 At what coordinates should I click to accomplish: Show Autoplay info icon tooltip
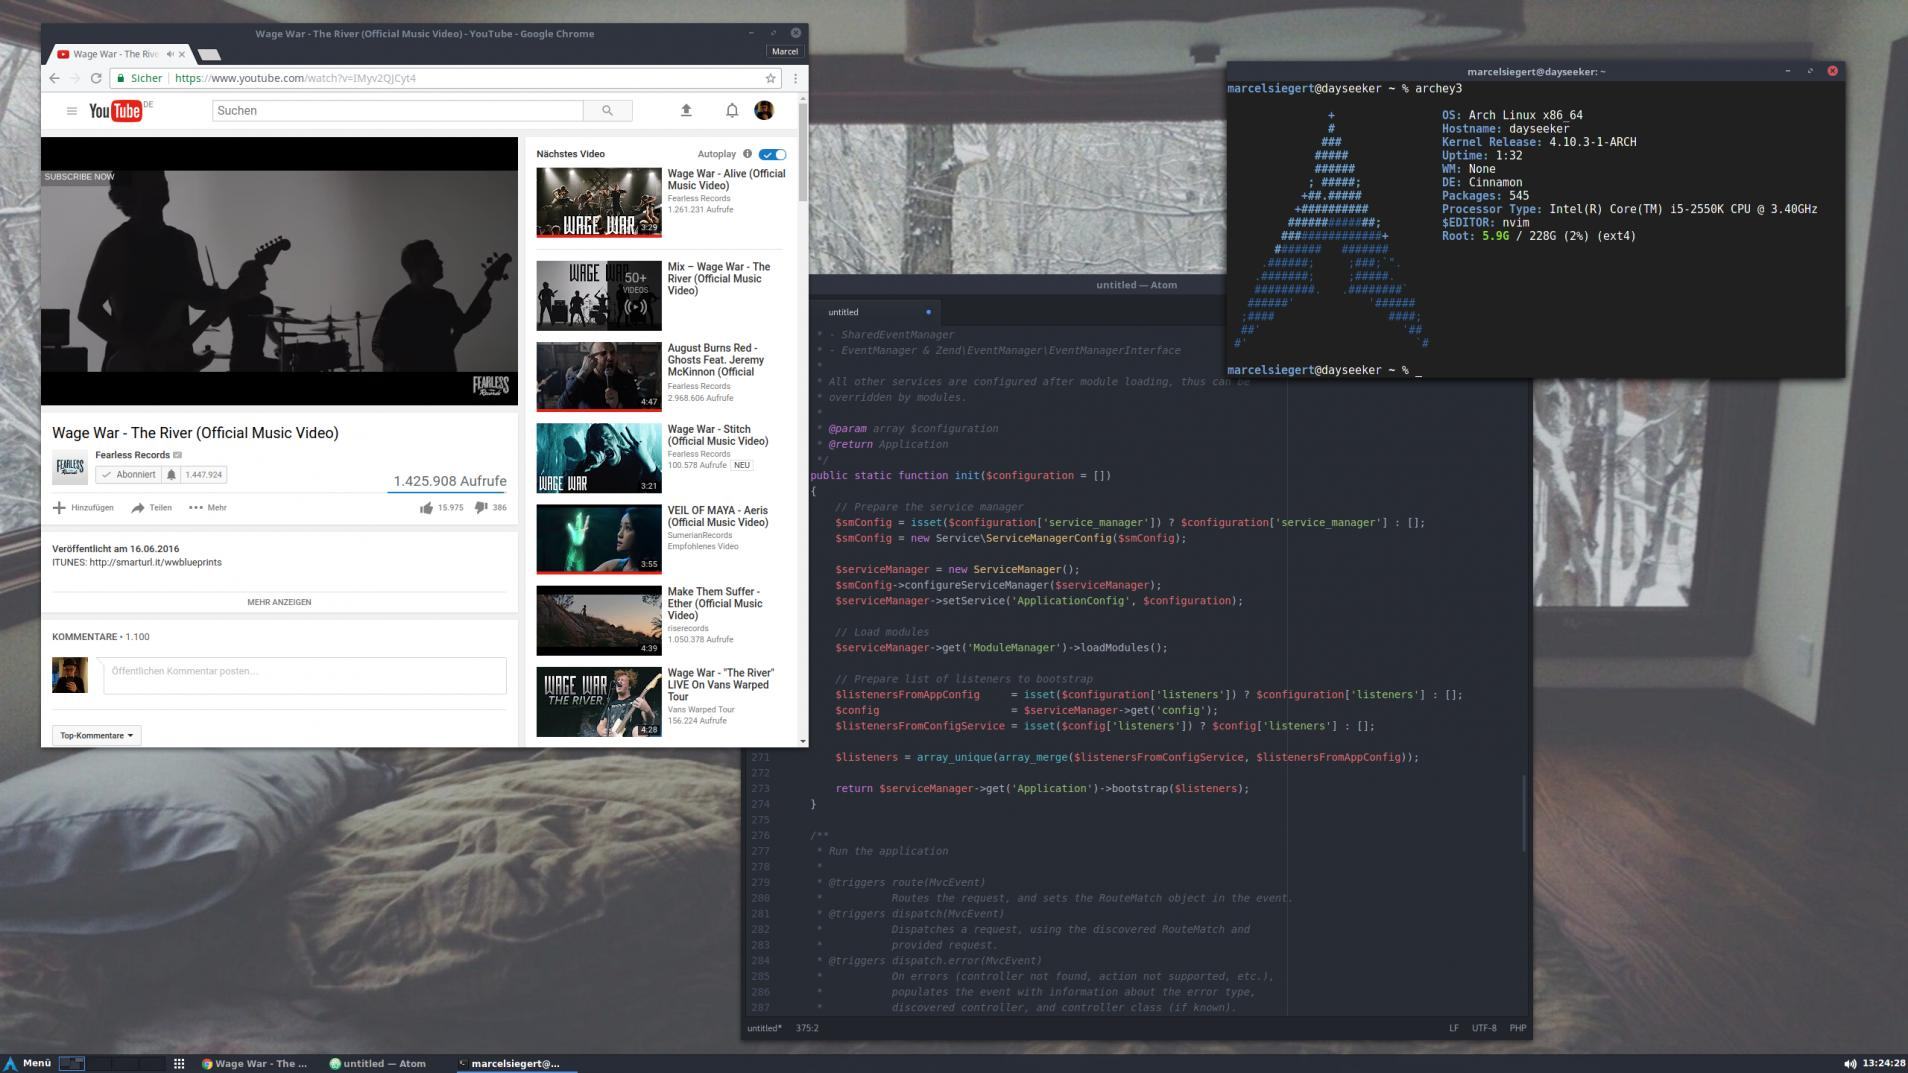click(747, 154)
